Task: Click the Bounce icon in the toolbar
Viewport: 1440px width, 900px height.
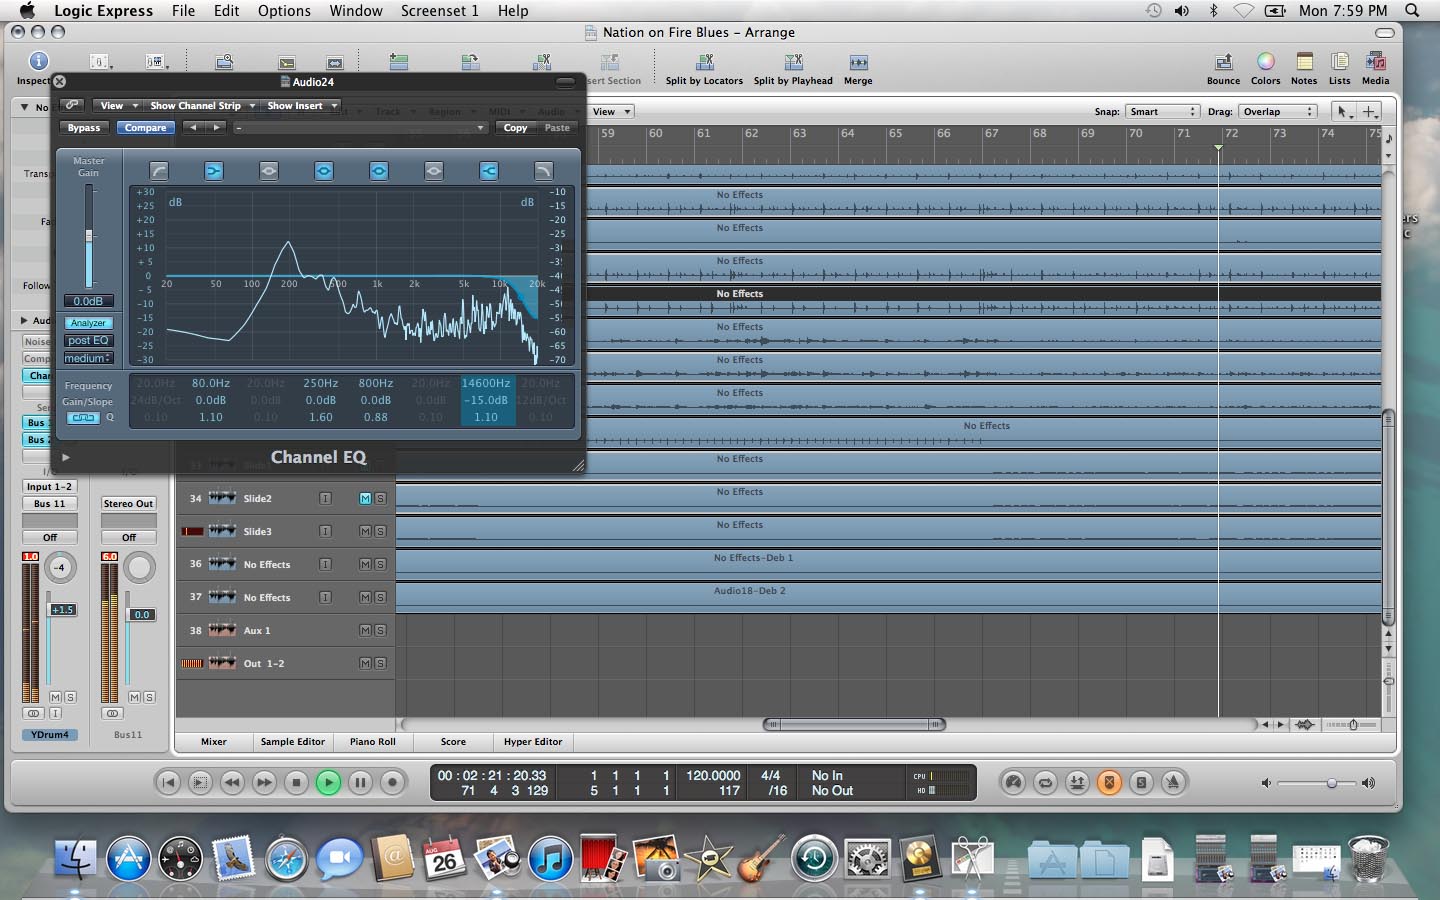Action: 1223,63
